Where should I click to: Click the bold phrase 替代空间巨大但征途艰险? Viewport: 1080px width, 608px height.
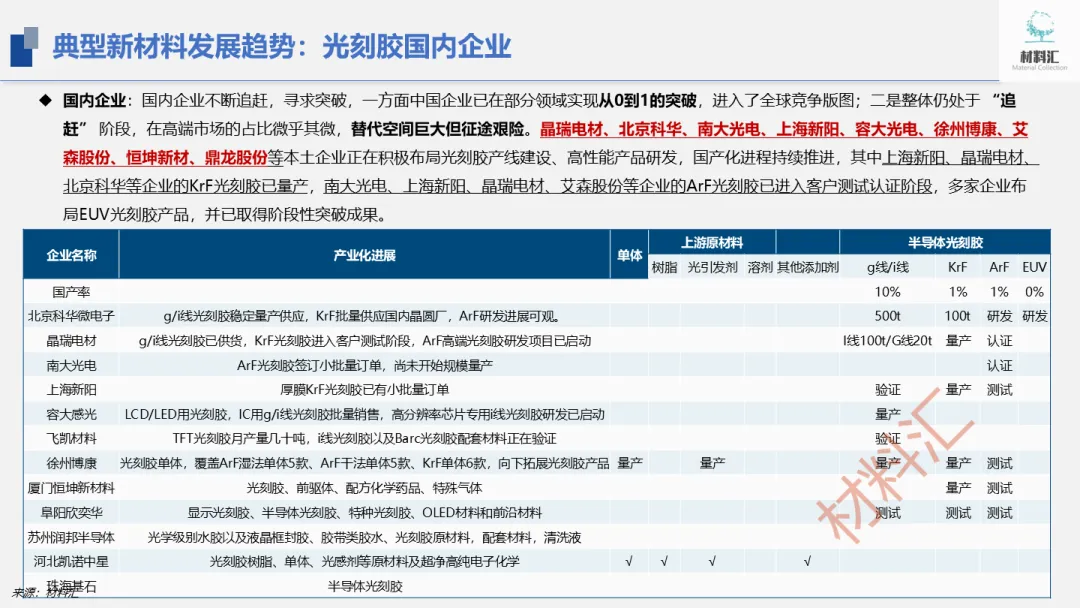click(437, 129)
